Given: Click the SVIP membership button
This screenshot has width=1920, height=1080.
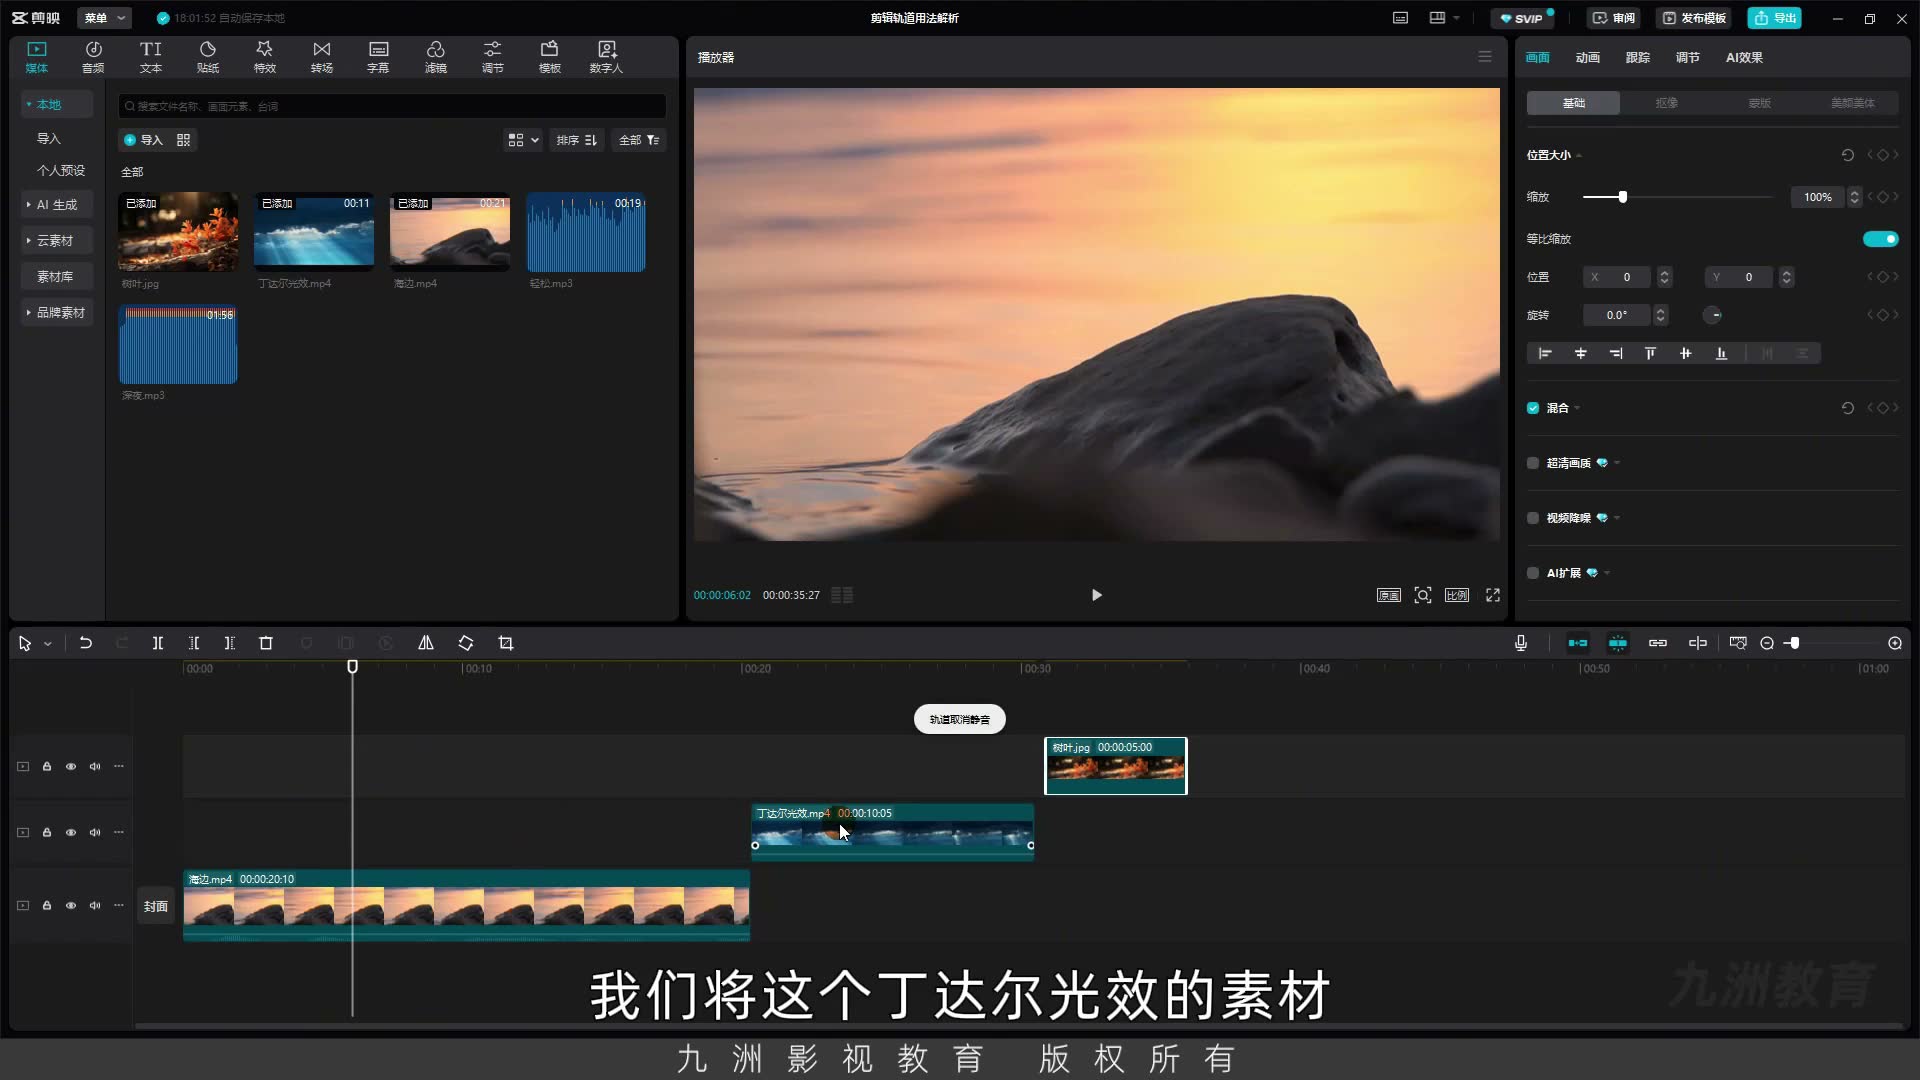Looking at the screenshot, I should [x=1522, y=18].
